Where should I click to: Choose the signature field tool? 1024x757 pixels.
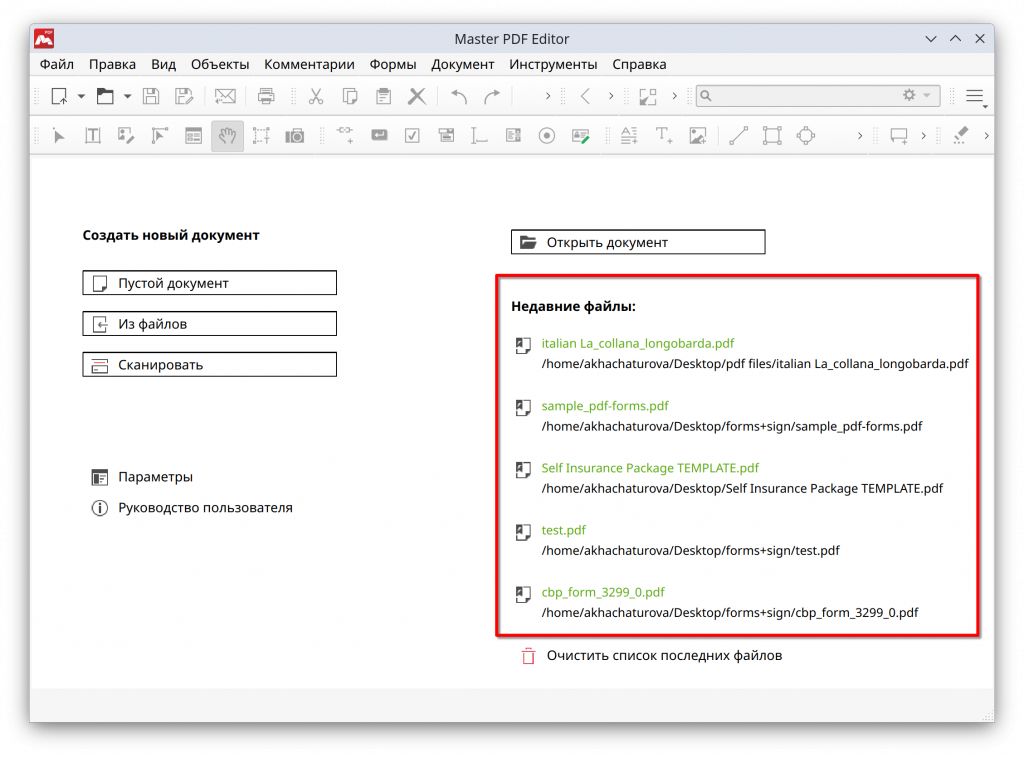[x=580, y=136]
